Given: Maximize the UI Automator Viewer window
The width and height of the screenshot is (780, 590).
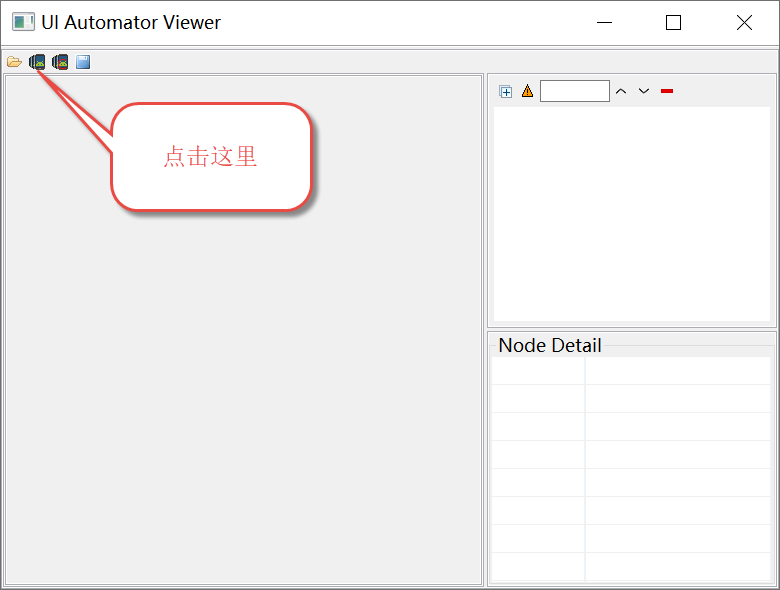Looking at the screenshot, I should 673,22.
